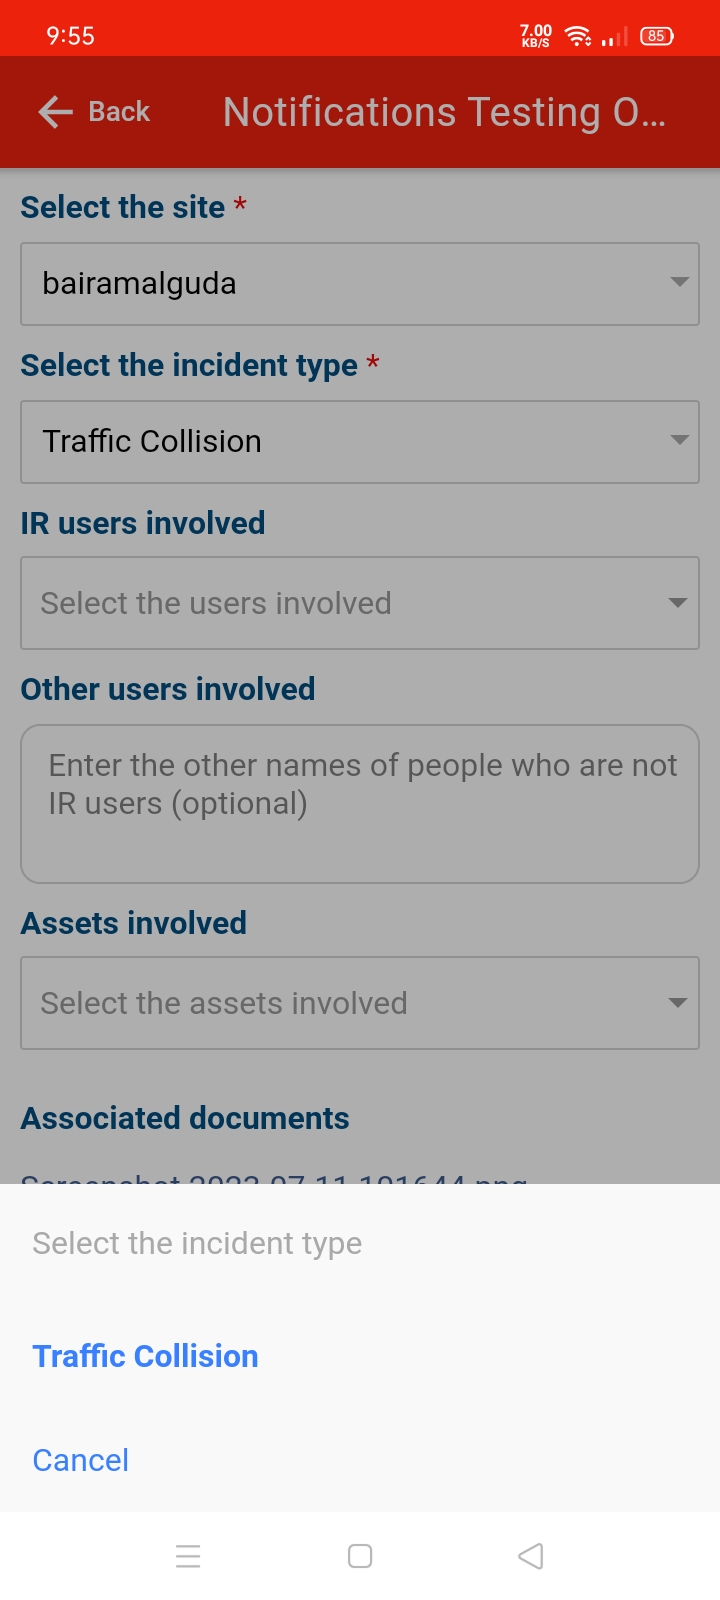Tap the Notifications Testing page title

point(444,112)
